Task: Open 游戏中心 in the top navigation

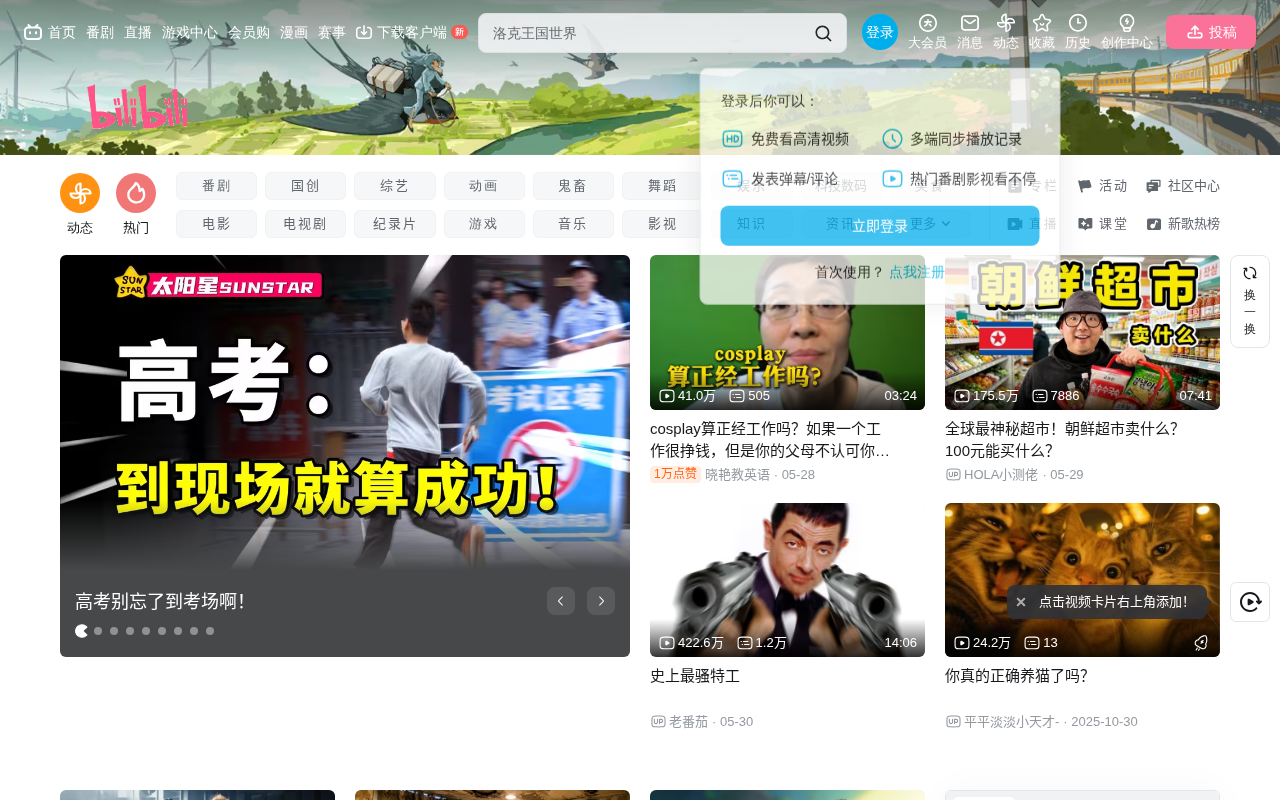Action: tap(190, 32)
